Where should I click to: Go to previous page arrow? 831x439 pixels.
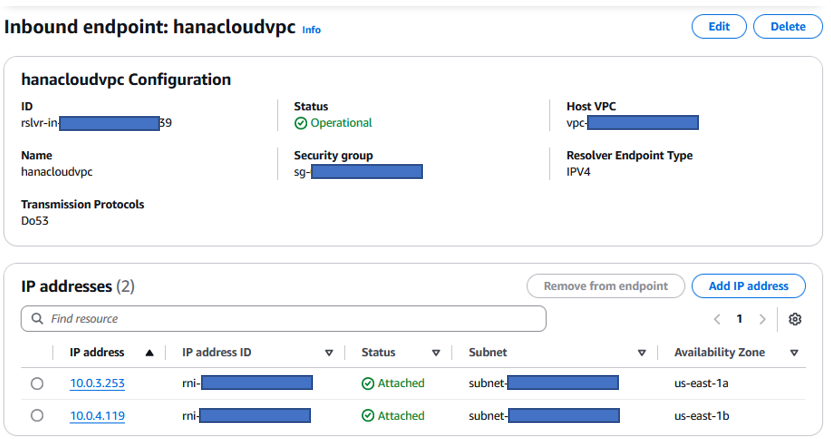717,319
